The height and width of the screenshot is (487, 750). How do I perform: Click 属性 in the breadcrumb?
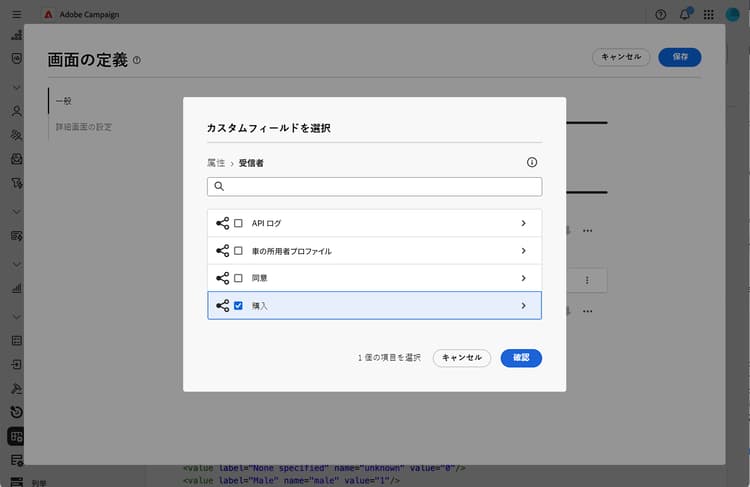216,163
